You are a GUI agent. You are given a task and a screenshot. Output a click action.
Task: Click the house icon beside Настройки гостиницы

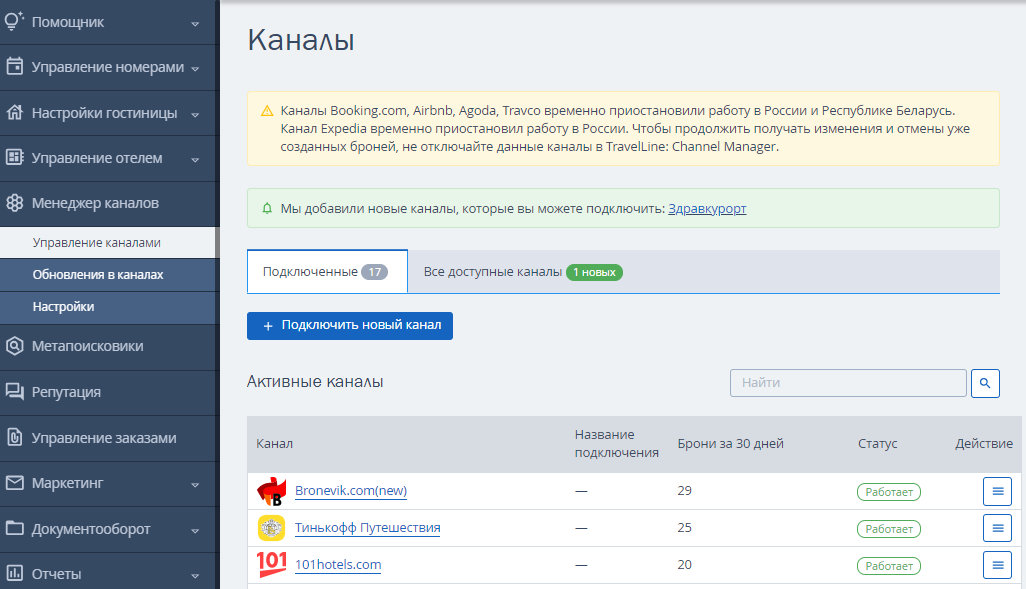click(14, 113)
